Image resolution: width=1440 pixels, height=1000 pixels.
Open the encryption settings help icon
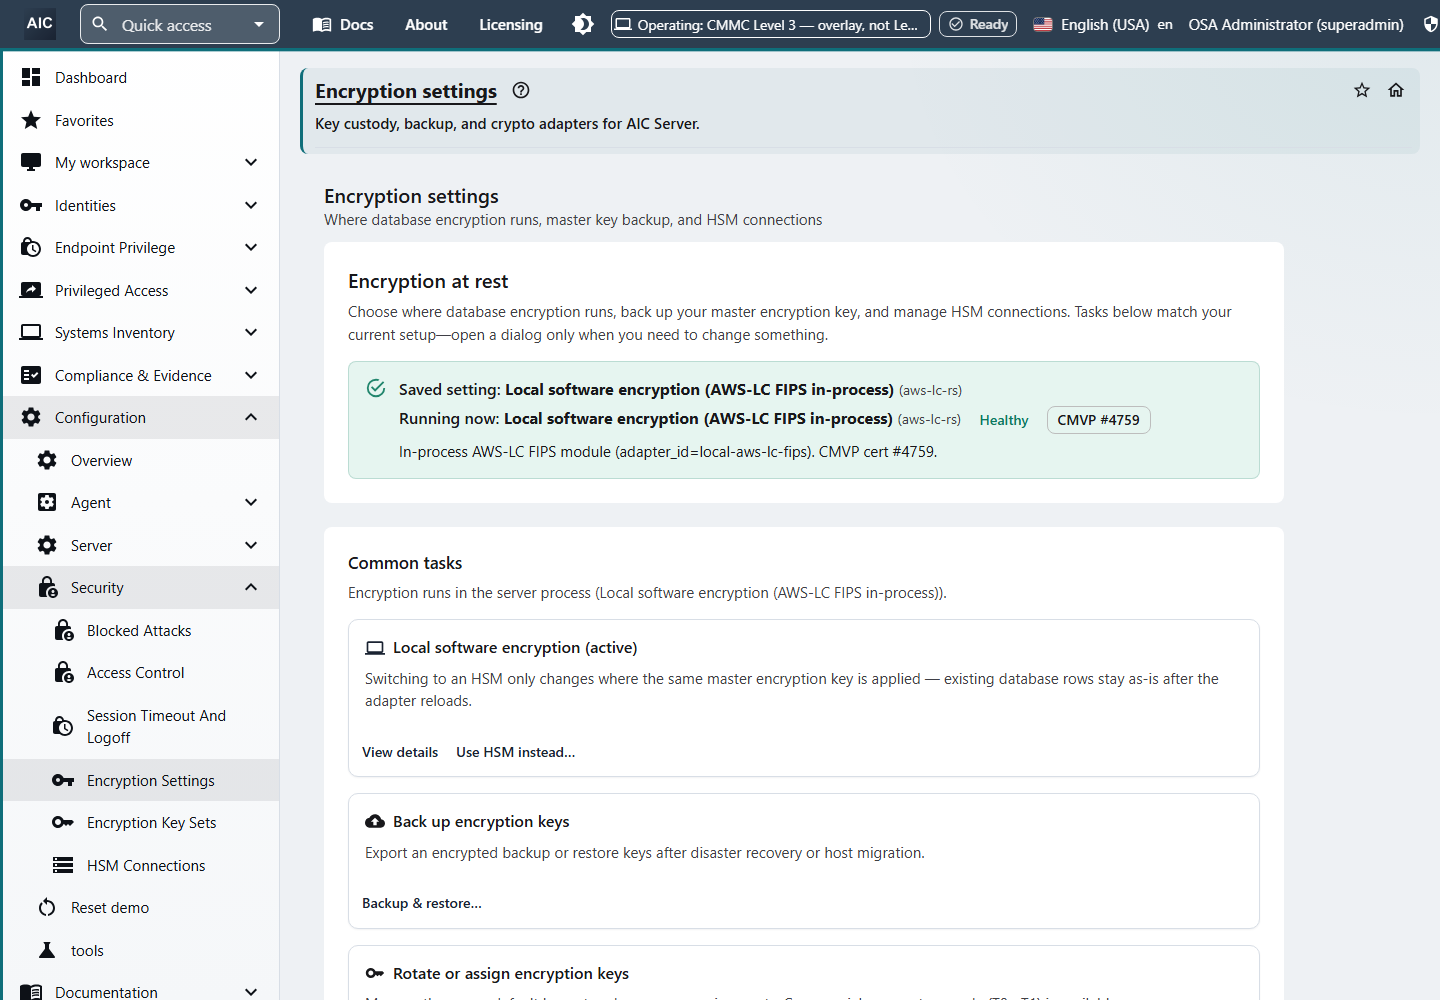[x=521, y=90]
